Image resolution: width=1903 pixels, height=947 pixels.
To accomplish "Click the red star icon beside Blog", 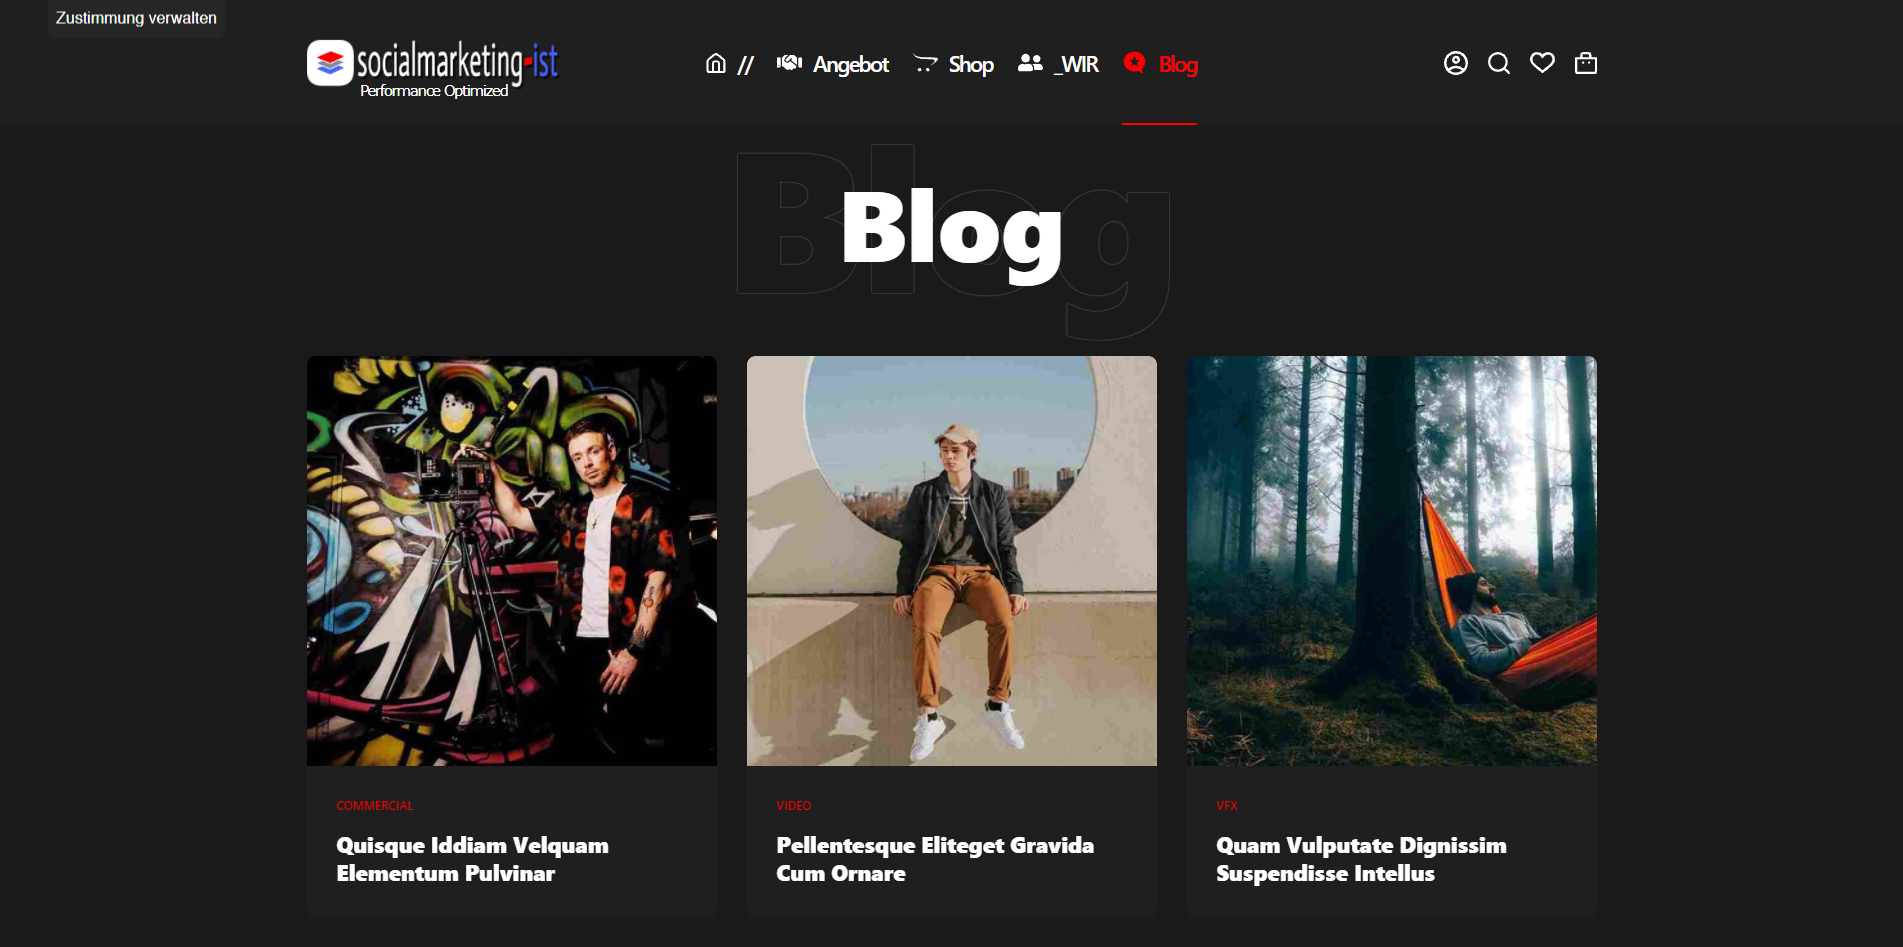I will [x=1134, y=63].
